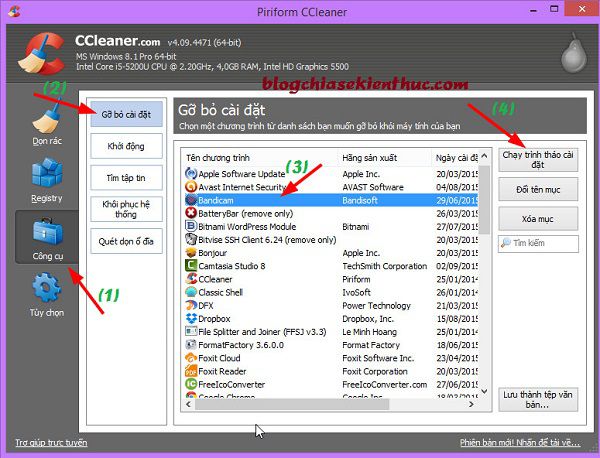Click Chạy trình tháo cài đặt button
This screenshot has width=600, height=458.
click(538, 160)
